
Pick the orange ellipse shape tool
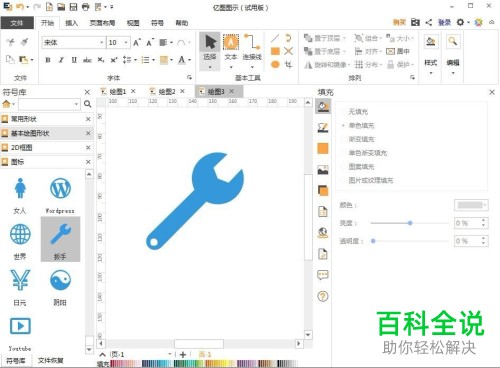(x=275, y=64)
